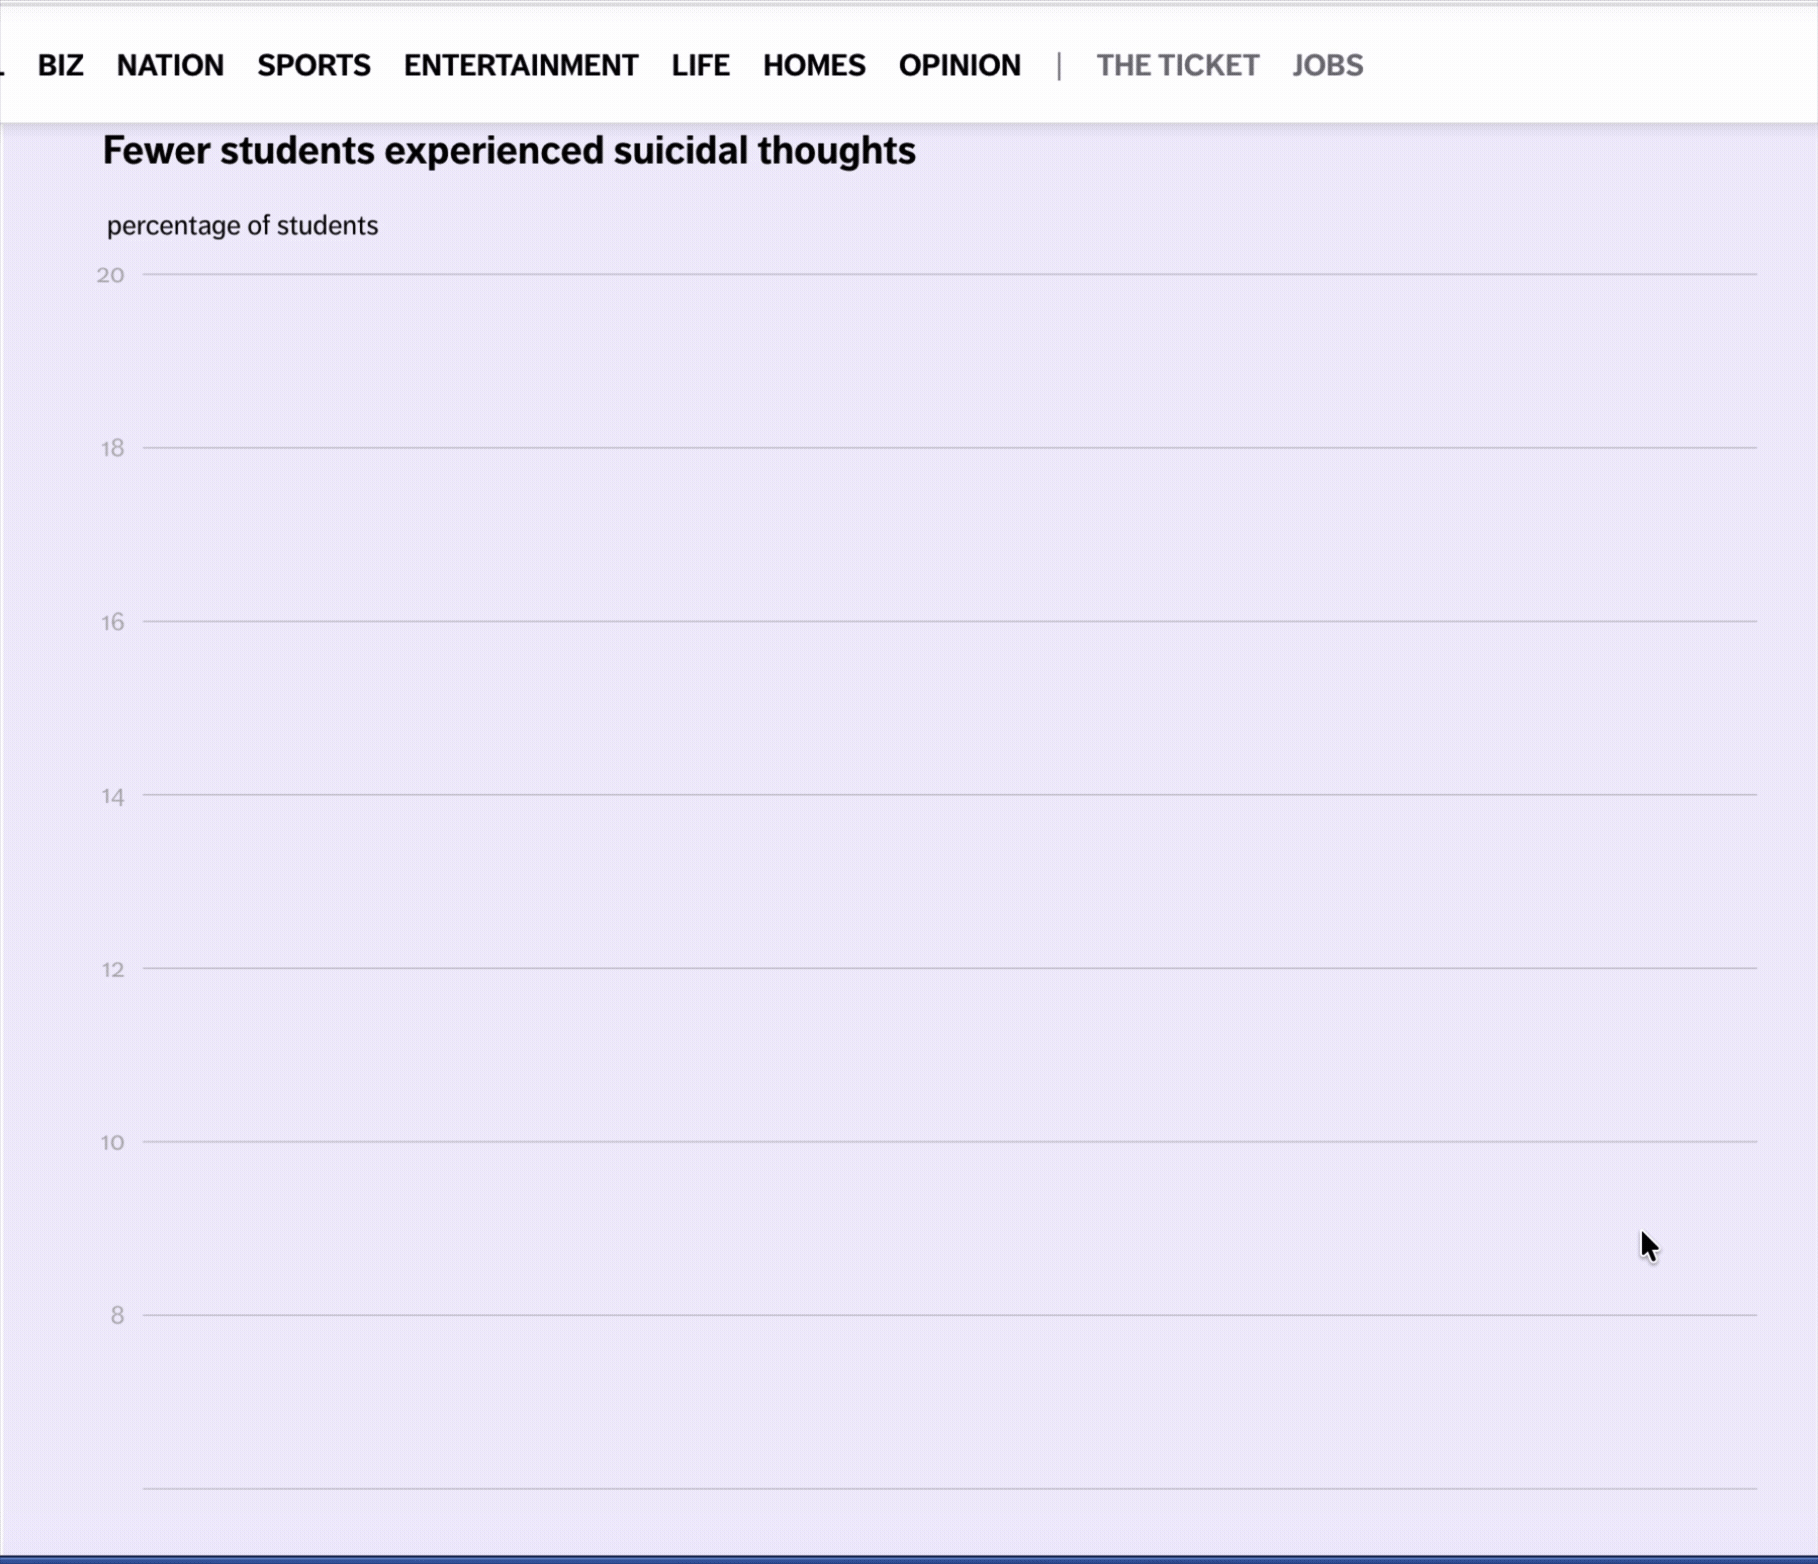Navigate to the HOMES section
The width and height of the screenshot is (1818, 1564).
pos(814,65)
